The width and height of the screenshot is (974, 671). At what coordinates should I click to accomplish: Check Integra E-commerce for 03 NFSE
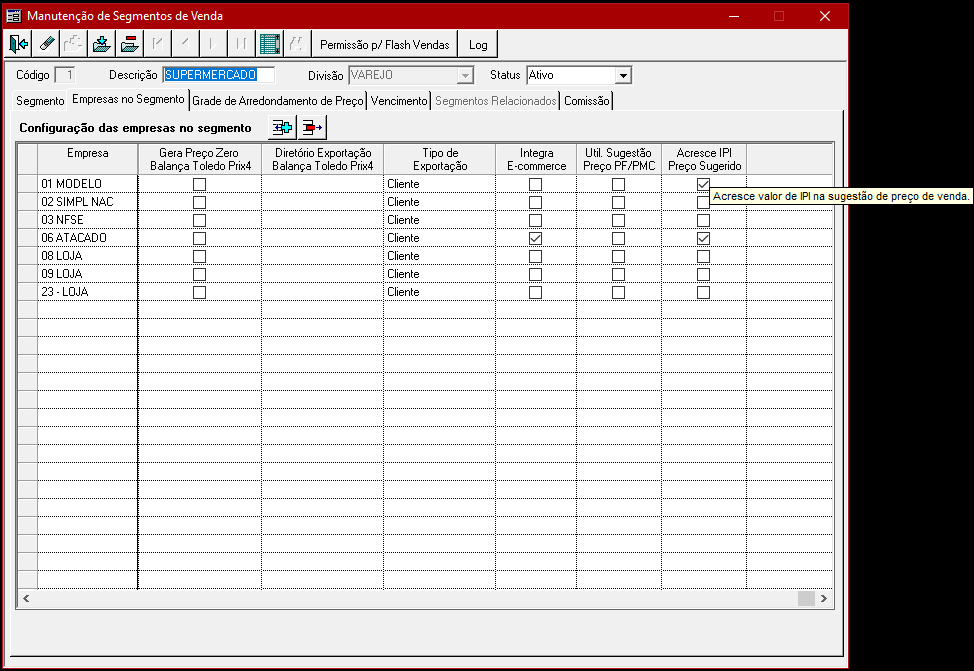click(x=535, y=221)
